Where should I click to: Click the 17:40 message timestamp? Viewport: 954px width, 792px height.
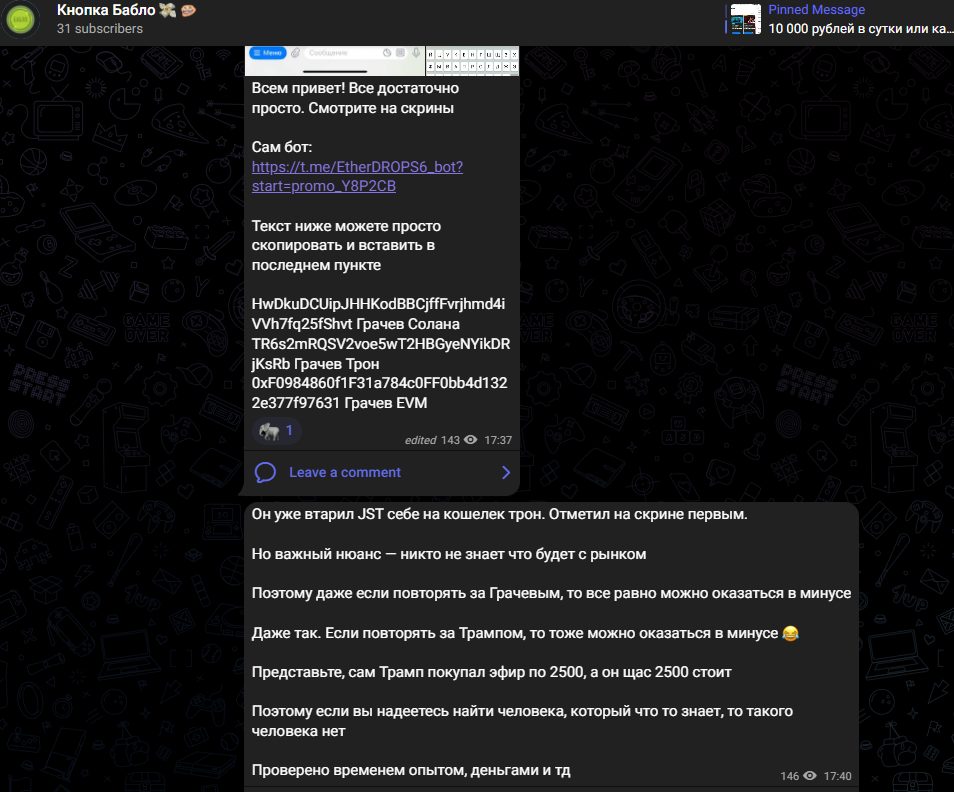click(837, 776)
